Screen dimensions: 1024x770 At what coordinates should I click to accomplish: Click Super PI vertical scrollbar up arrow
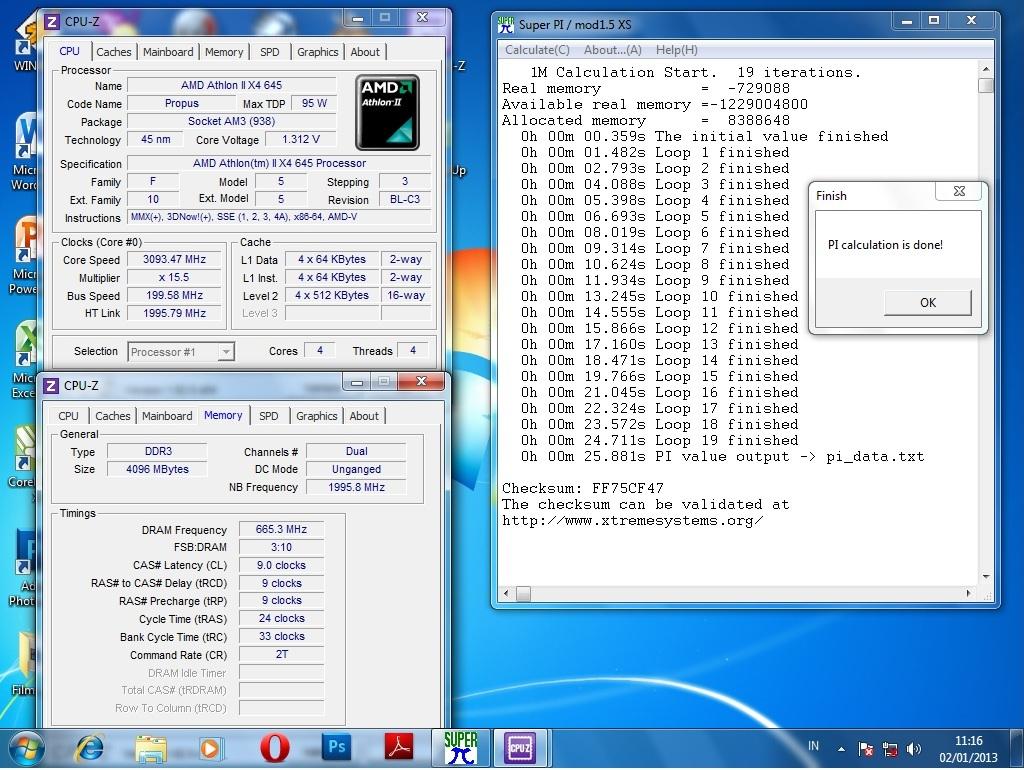click(985, 69)
